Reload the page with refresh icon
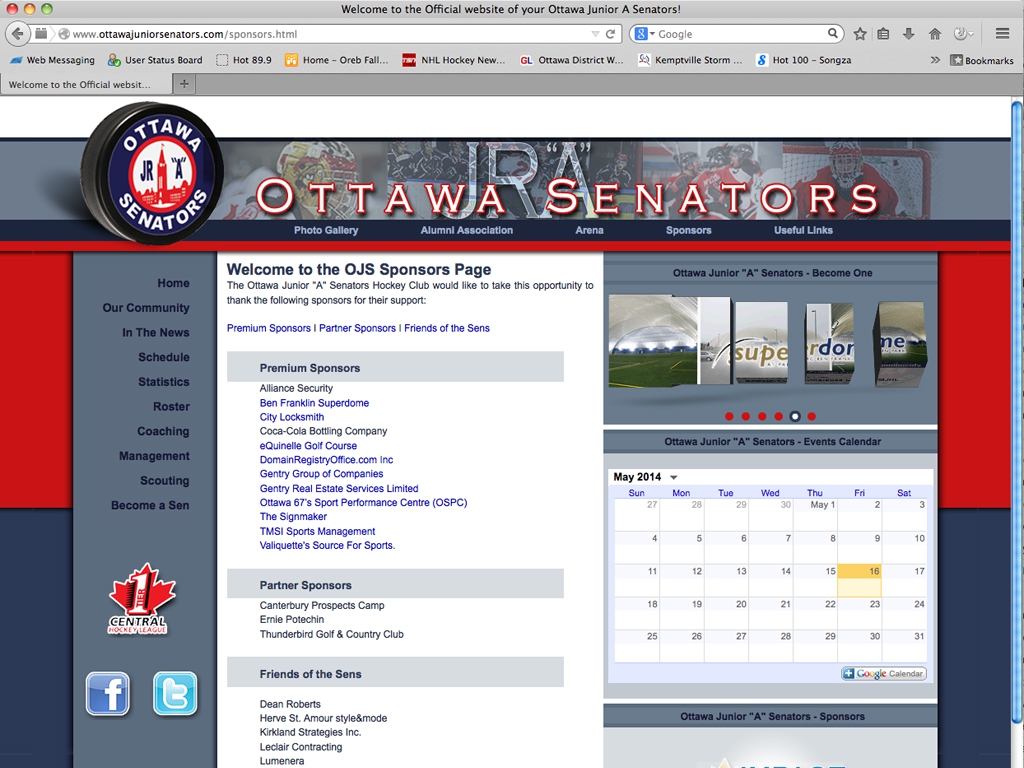Screen dimensions: 1024x768 [610, 34]
